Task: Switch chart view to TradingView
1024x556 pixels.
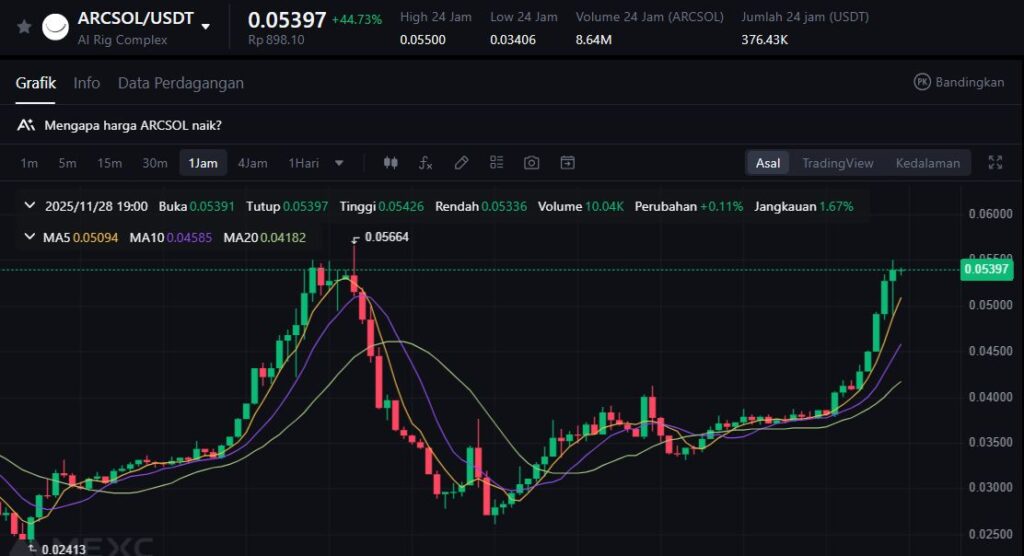Action: pos(837,163)
